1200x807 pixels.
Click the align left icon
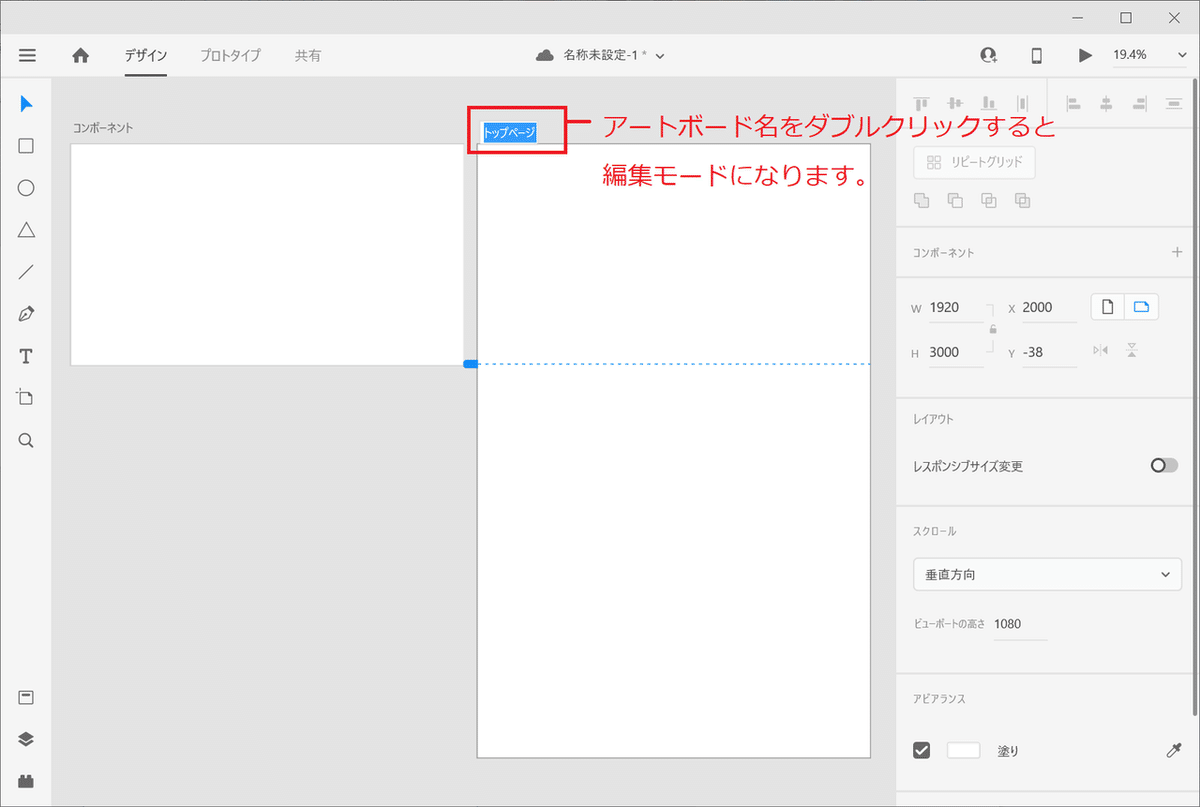[1073, 103]
